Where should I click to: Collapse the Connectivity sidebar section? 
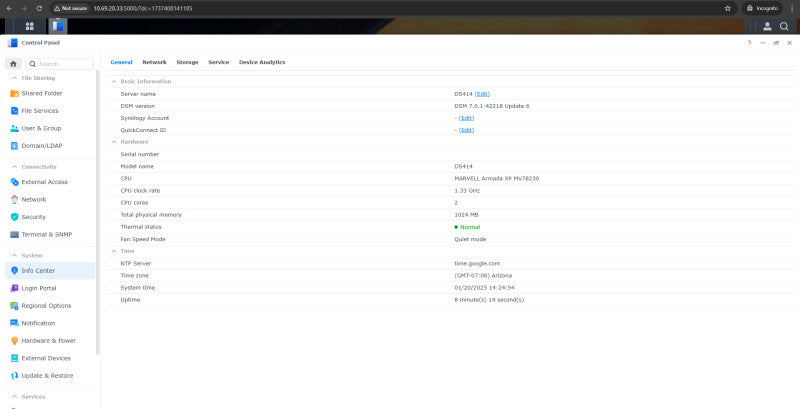(x=14, y=167)
